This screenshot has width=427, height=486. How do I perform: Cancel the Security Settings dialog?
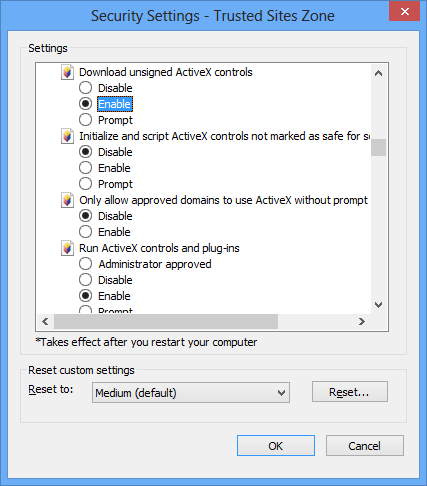(x=365, y=446)
